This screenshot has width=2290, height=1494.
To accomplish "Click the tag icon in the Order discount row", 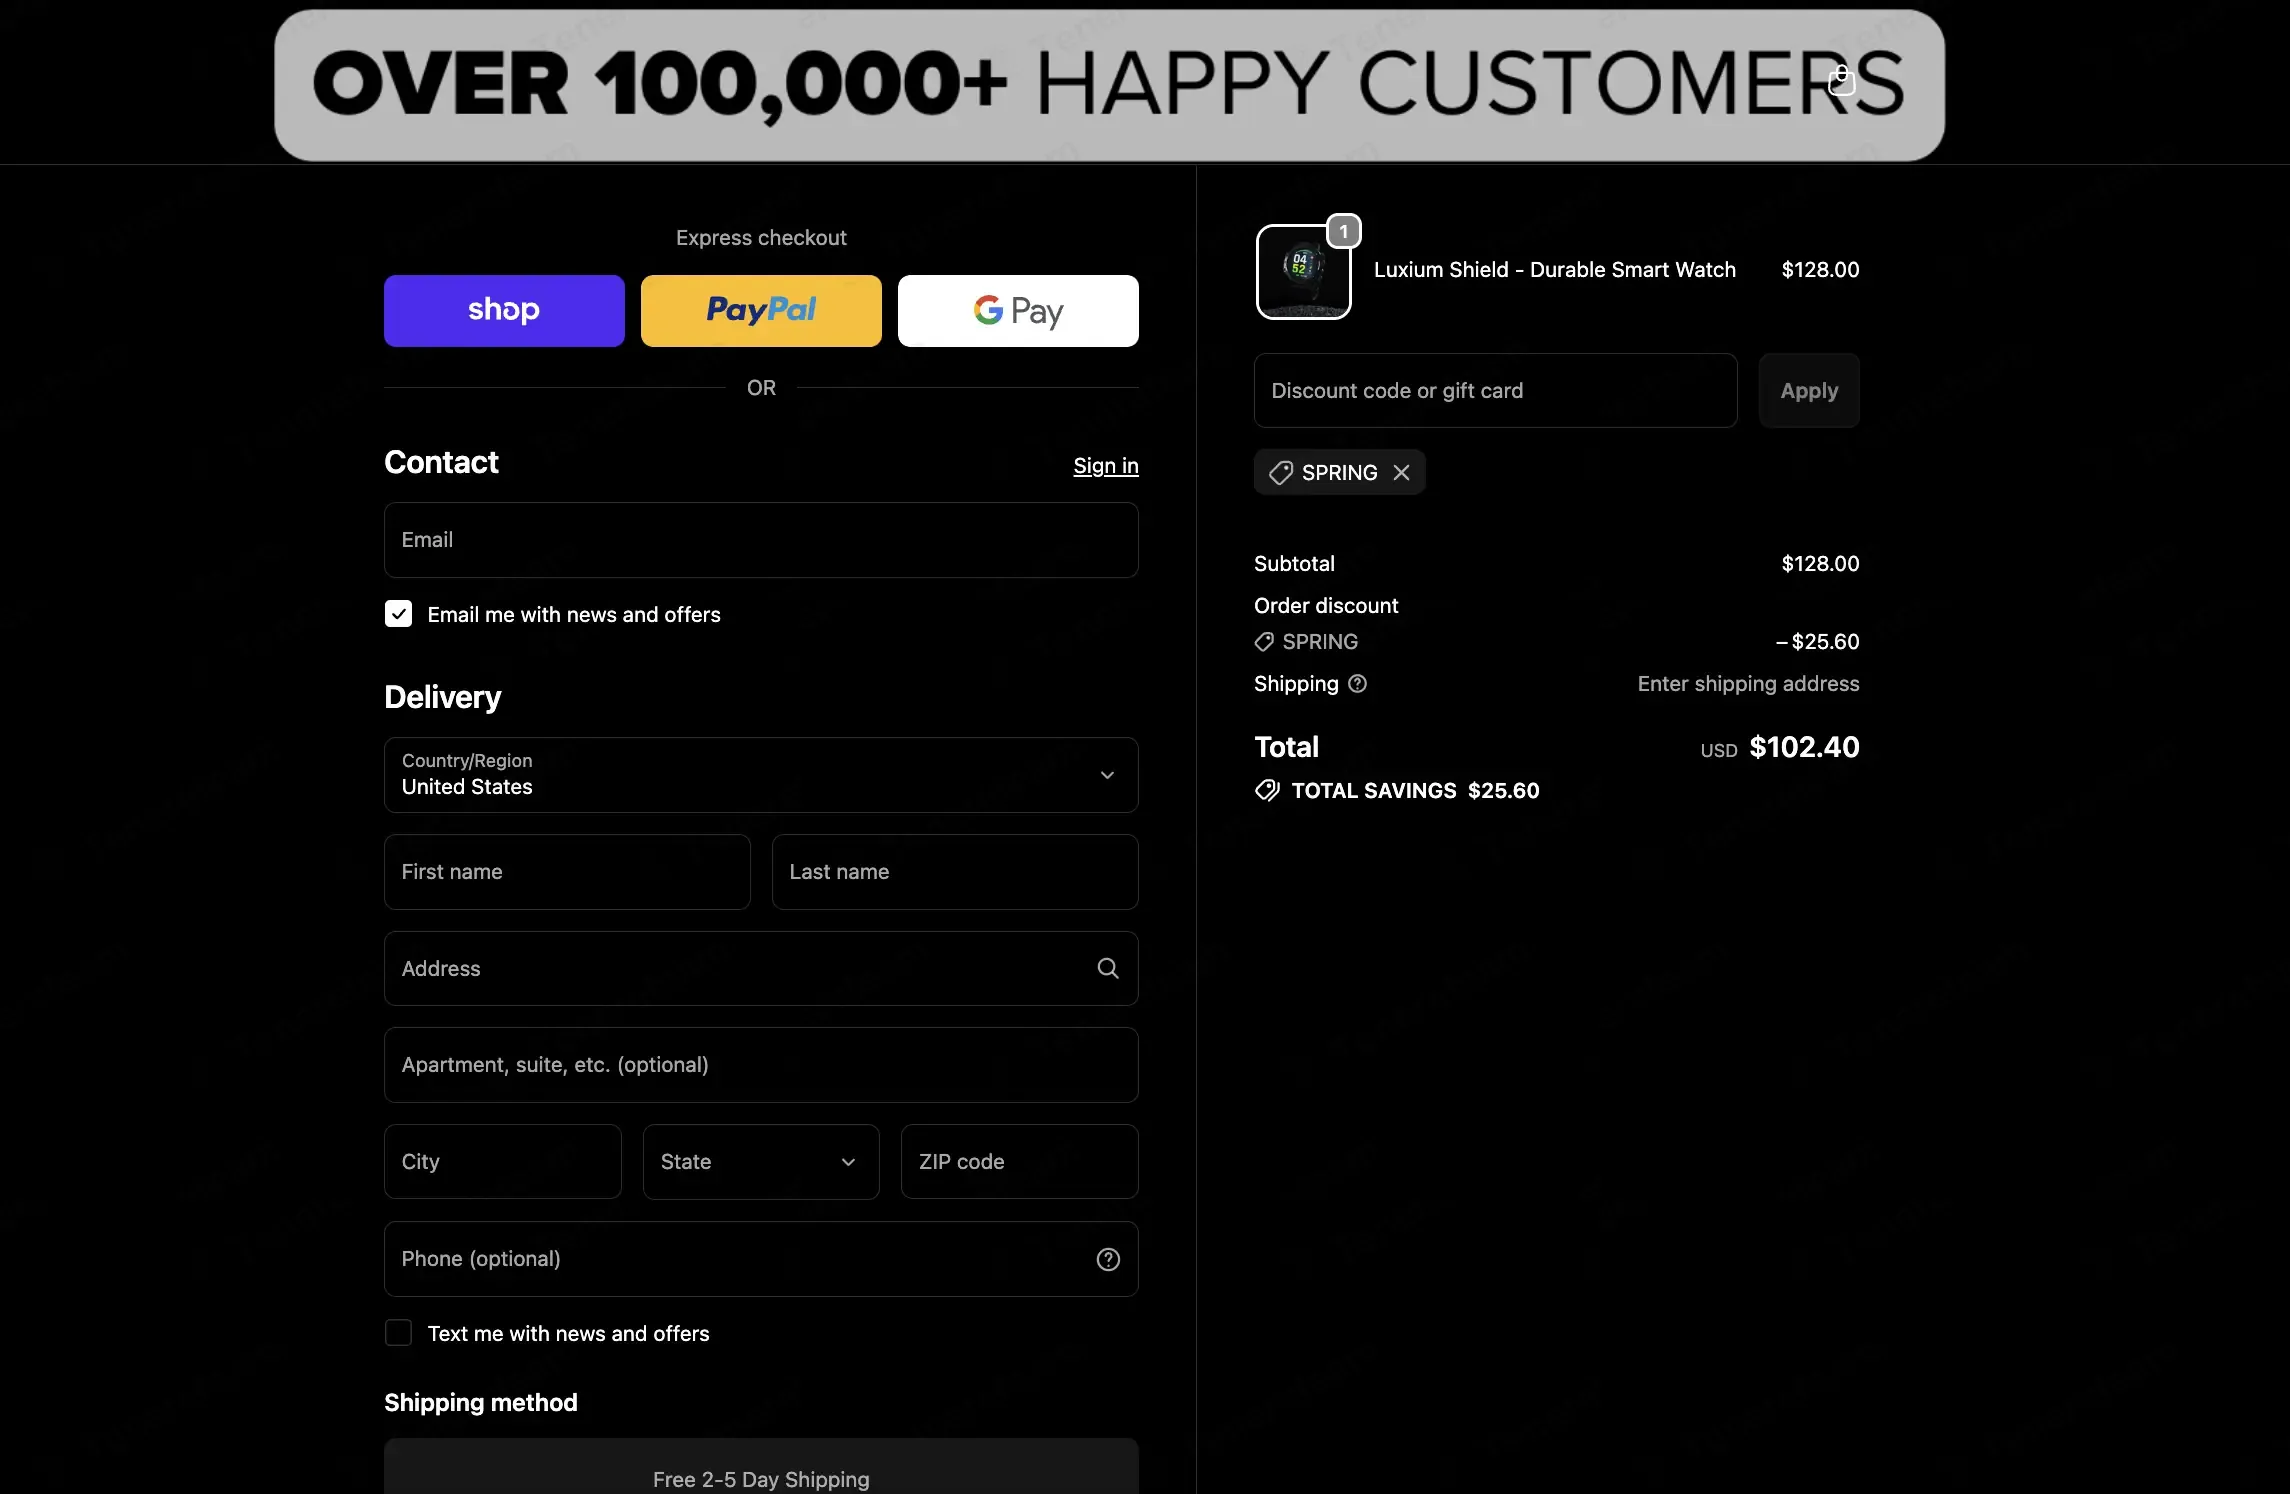I will pos(1265,642).
